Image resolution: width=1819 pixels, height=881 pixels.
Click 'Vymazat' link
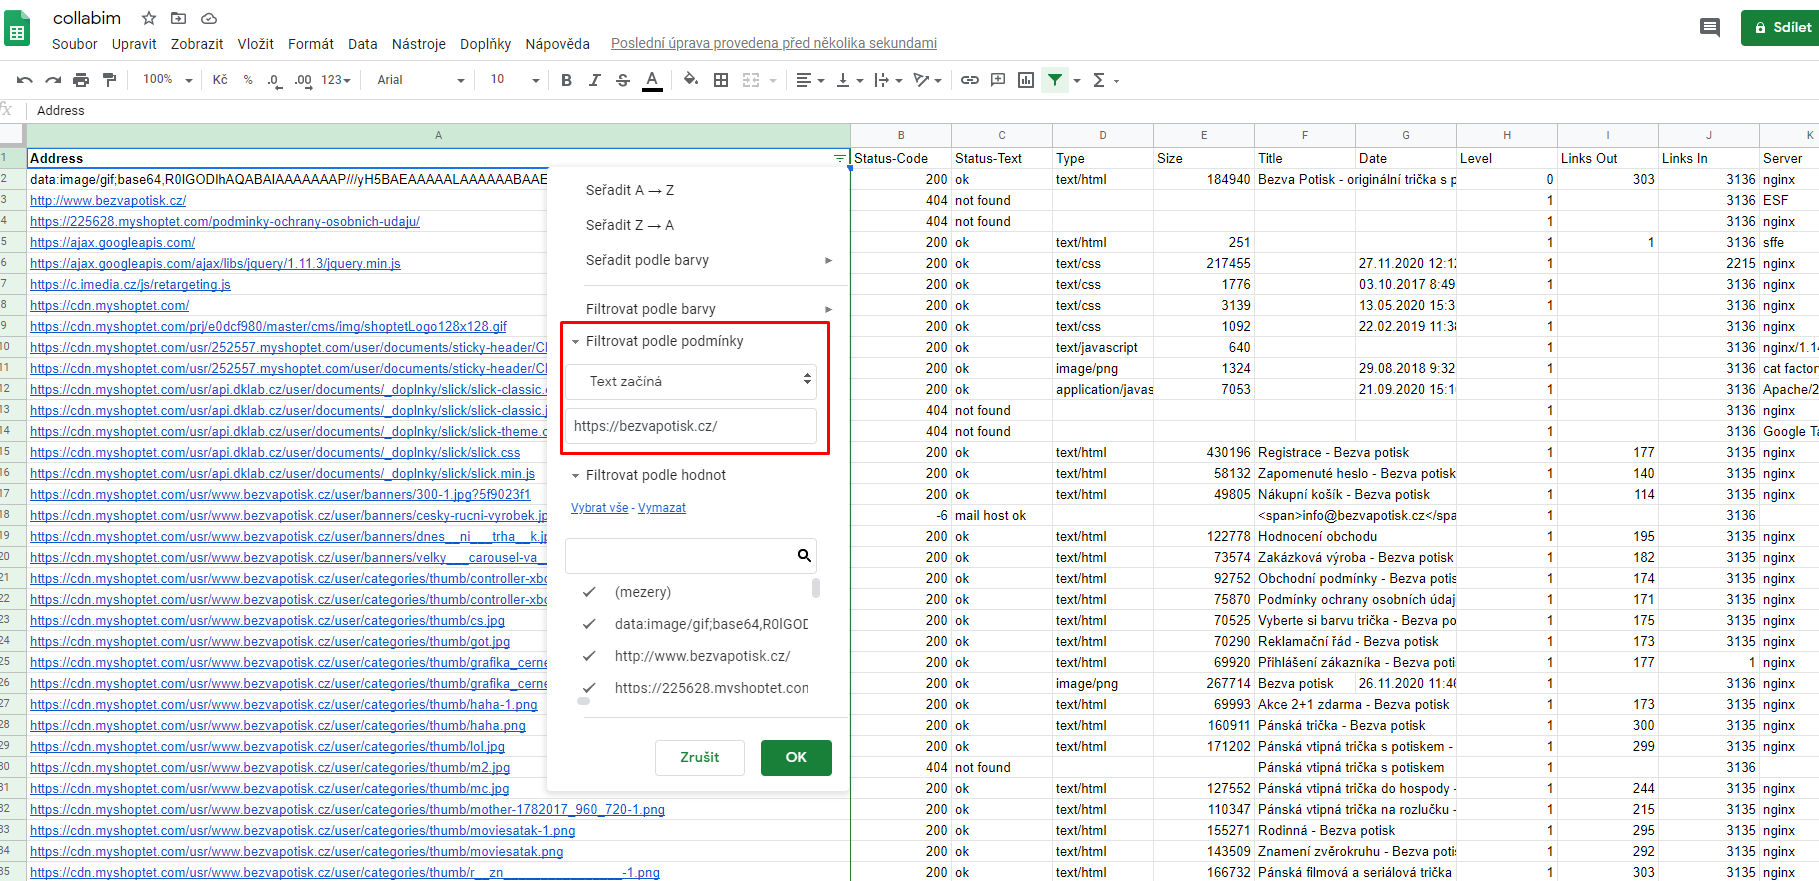coord(662,508)
